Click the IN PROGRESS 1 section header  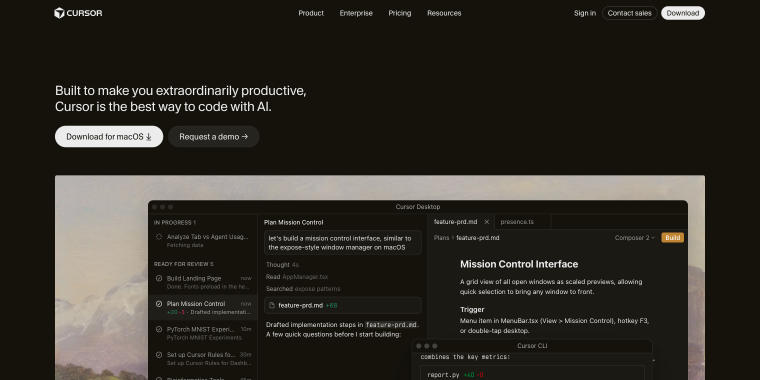click(x=174, y=222)
